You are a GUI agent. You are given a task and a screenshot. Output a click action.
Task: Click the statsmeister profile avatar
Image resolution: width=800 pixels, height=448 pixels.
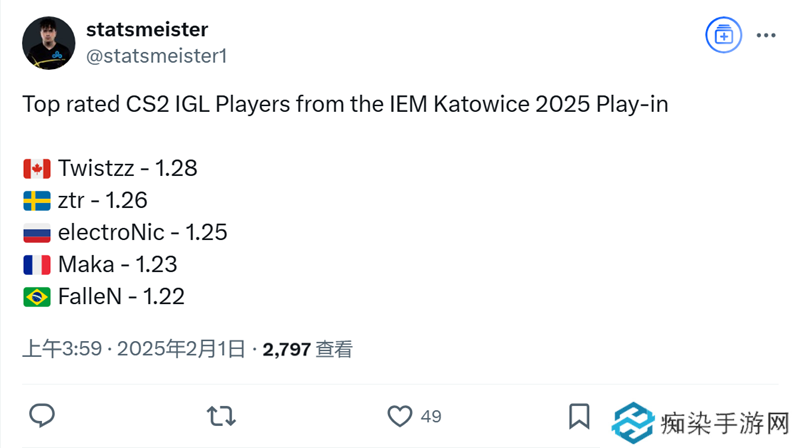(x=47, y=43)
